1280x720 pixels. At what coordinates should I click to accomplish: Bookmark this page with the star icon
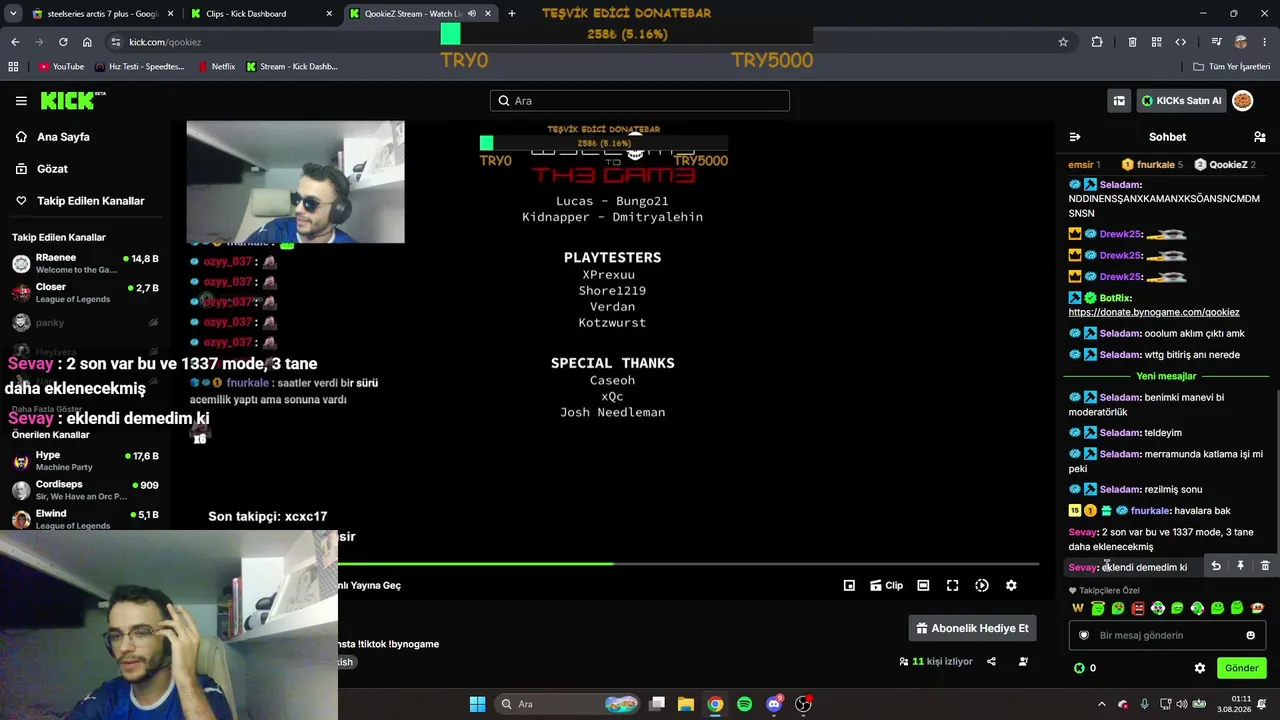tap(1063, 42)
